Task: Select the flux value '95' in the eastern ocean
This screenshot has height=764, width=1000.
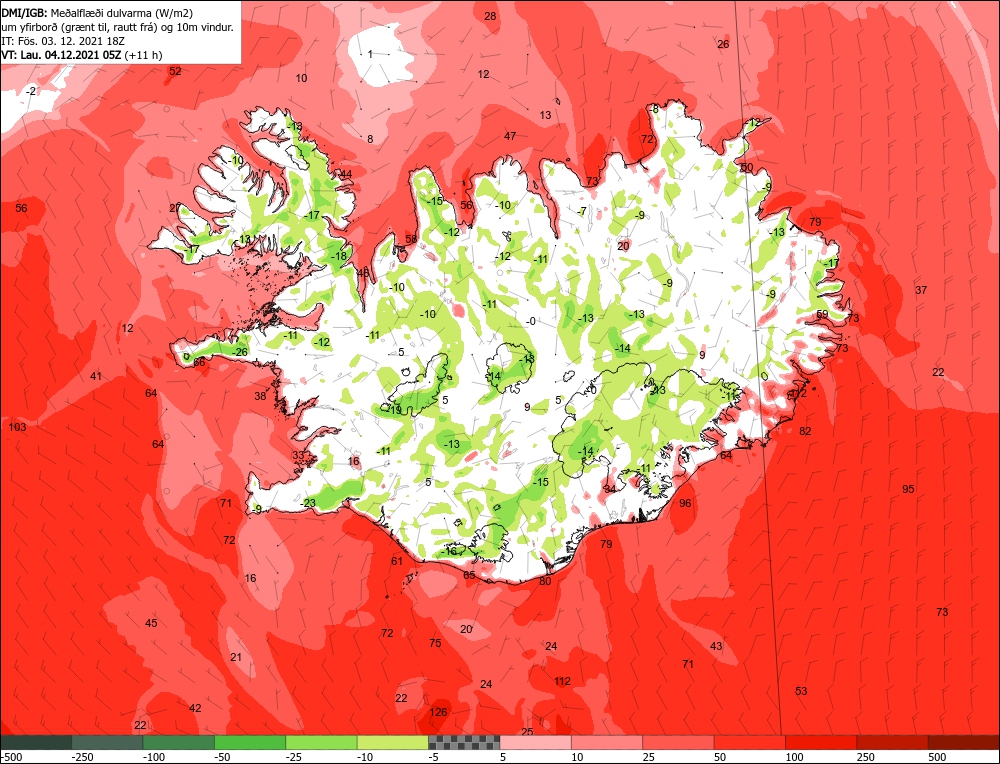Action: point(908,489)
